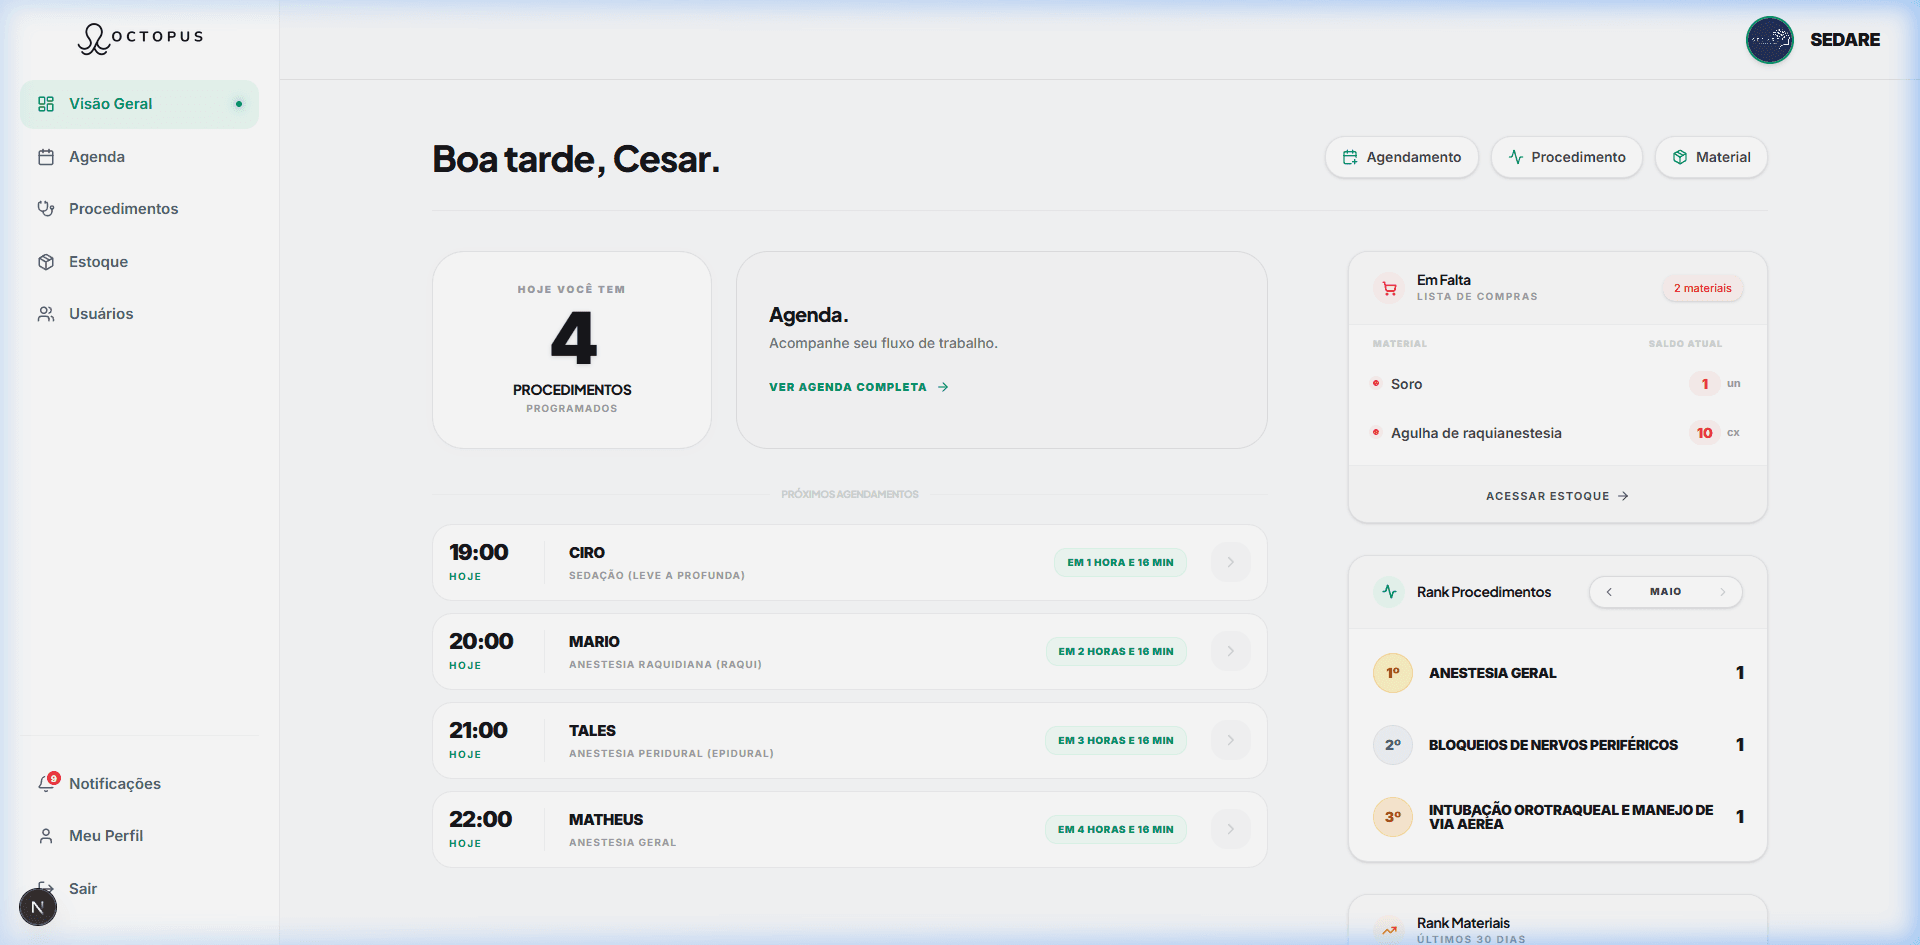Select Anestesia Geral rank entry
This screenshot has width=1920, height=945.
(x=1558, y=673)
